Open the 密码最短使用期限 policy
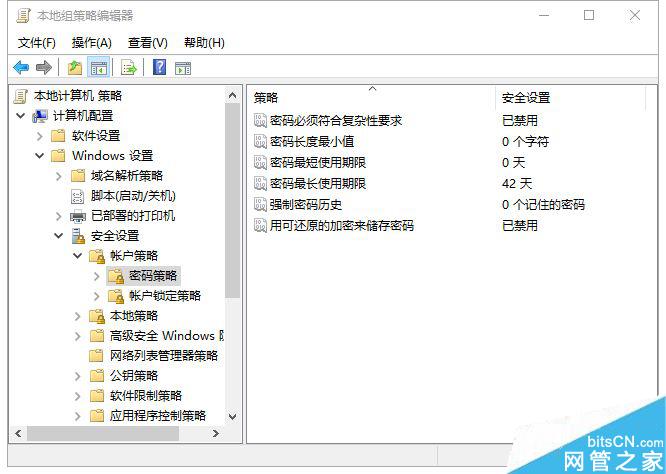Image resolution: width=666 pixels, height=474 pixels. tap(318, 162)
